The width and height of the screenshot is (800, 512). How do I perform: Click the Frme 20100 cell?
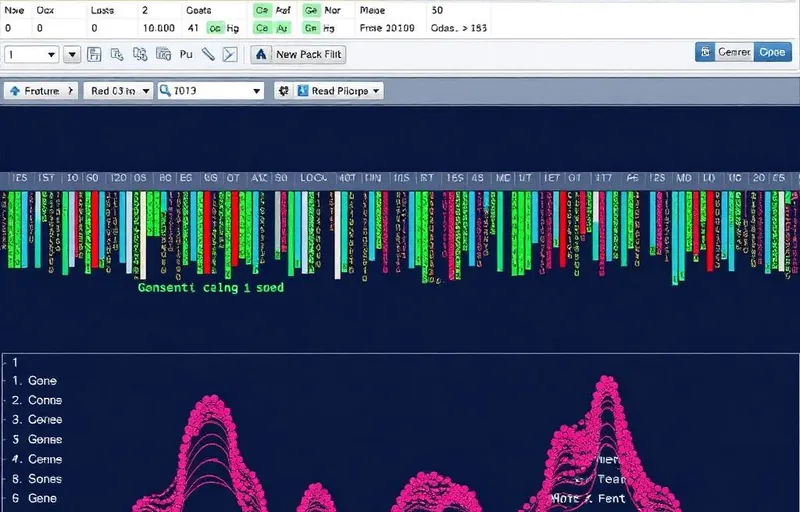(387, 28)
